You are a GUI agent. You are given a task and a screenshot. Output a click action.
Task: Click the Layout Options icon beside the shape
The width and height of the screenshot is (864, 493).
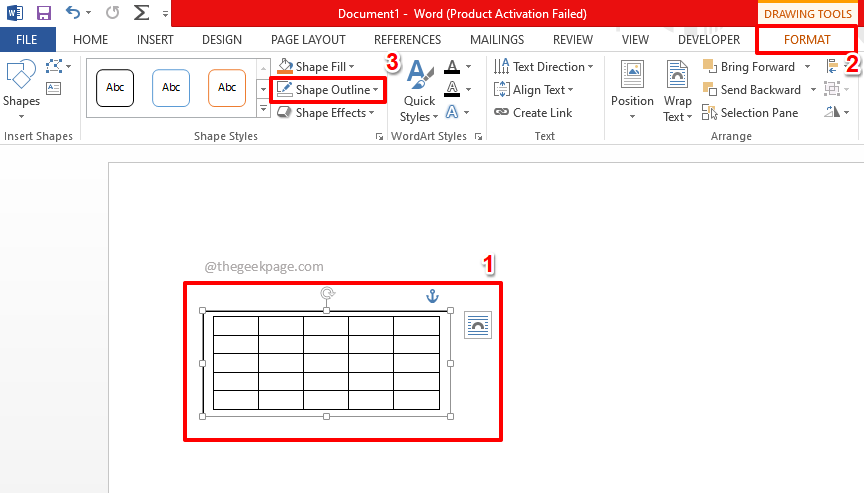478,325
